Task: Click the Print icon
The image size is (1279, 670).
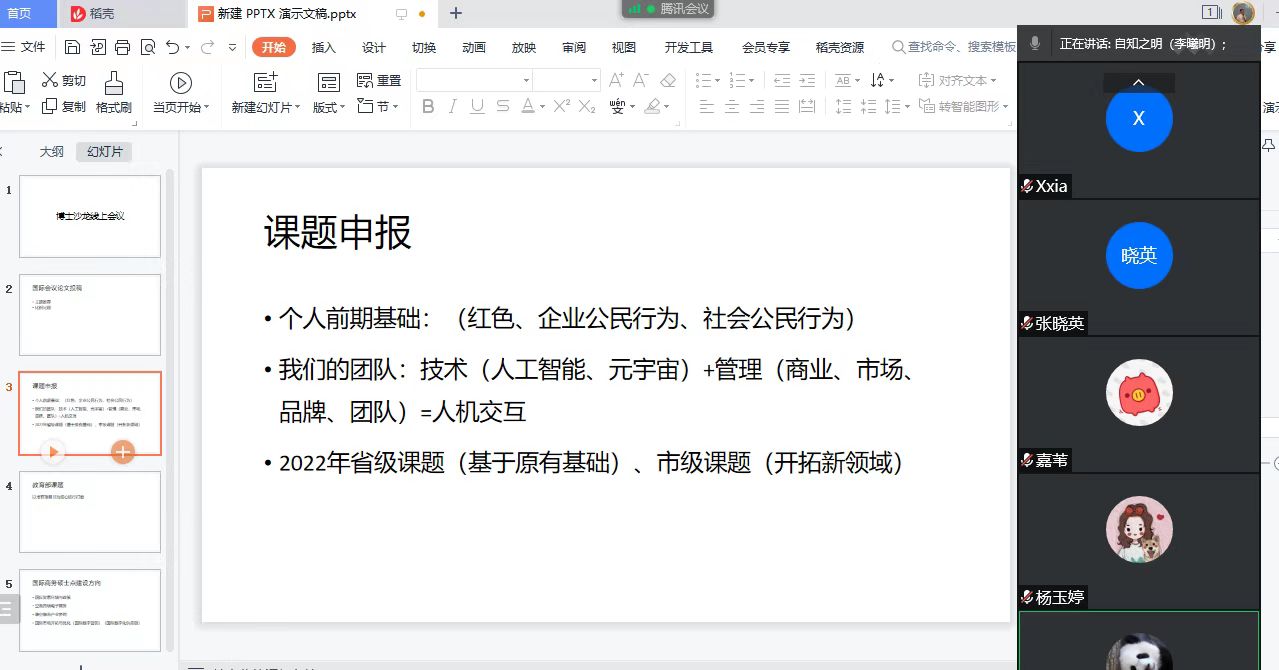Action: (122, 47)
